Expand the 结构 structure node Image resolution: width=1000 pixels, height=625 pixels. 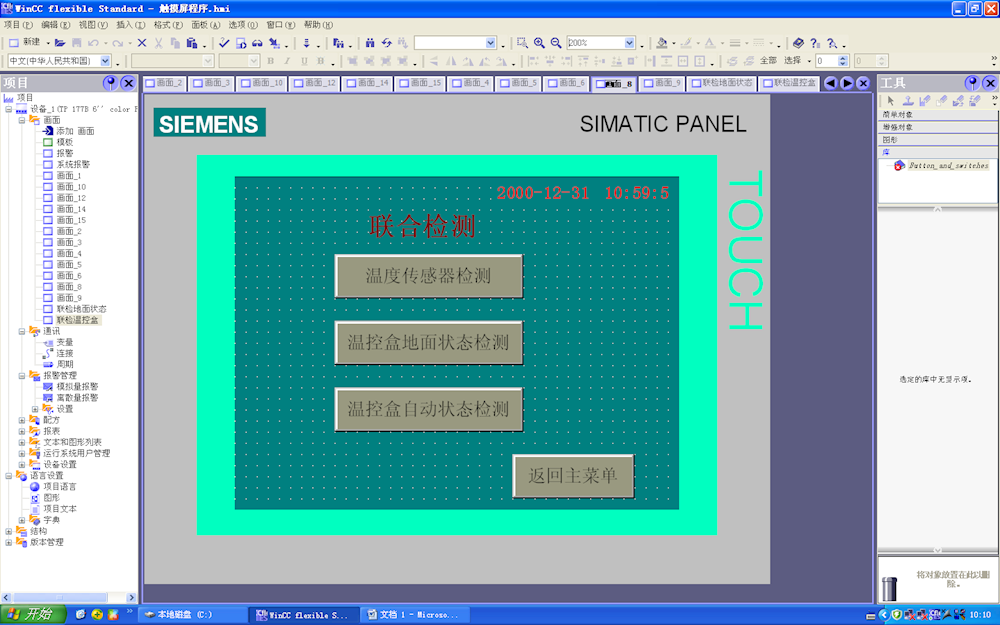coord(8,531)
